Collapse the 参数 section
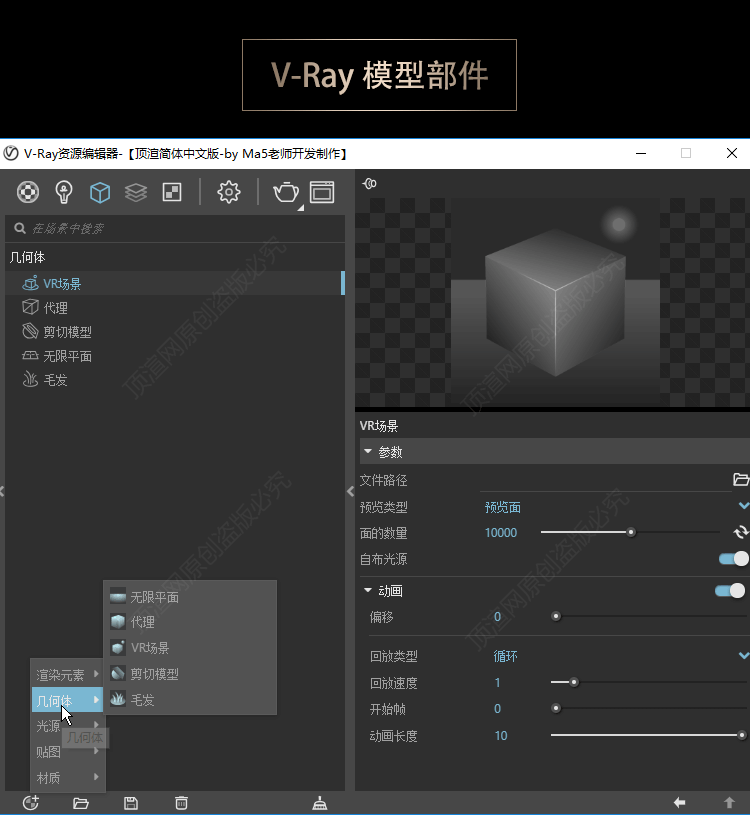The height and width of the screenshot is (815, 750). click(368, 452)
